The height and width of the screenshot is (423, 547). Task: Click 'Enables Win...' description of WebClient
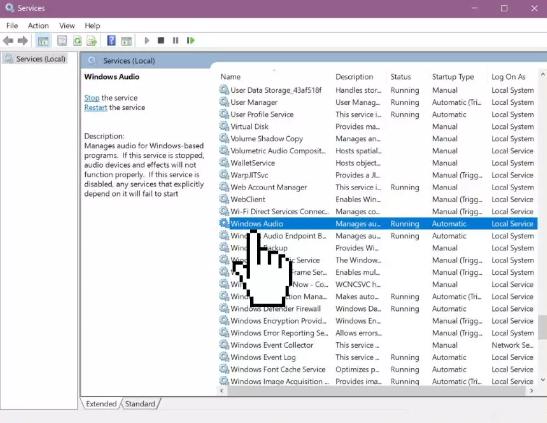pyautogui.click(x=358, y=199)
